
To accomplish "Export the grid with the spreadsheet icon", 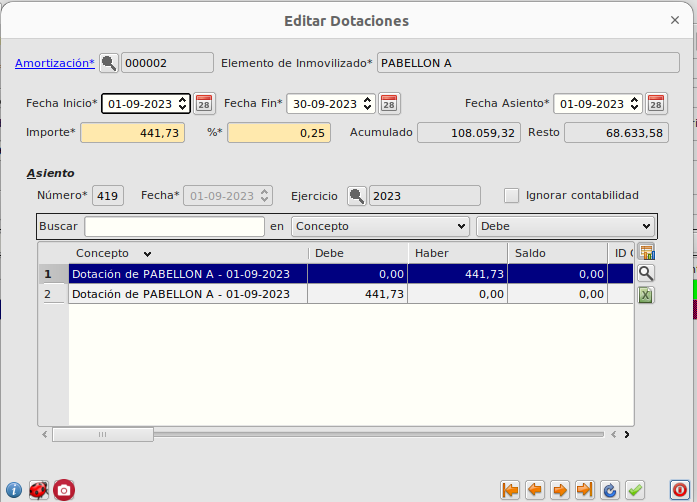I will click(x=646, y=294).
